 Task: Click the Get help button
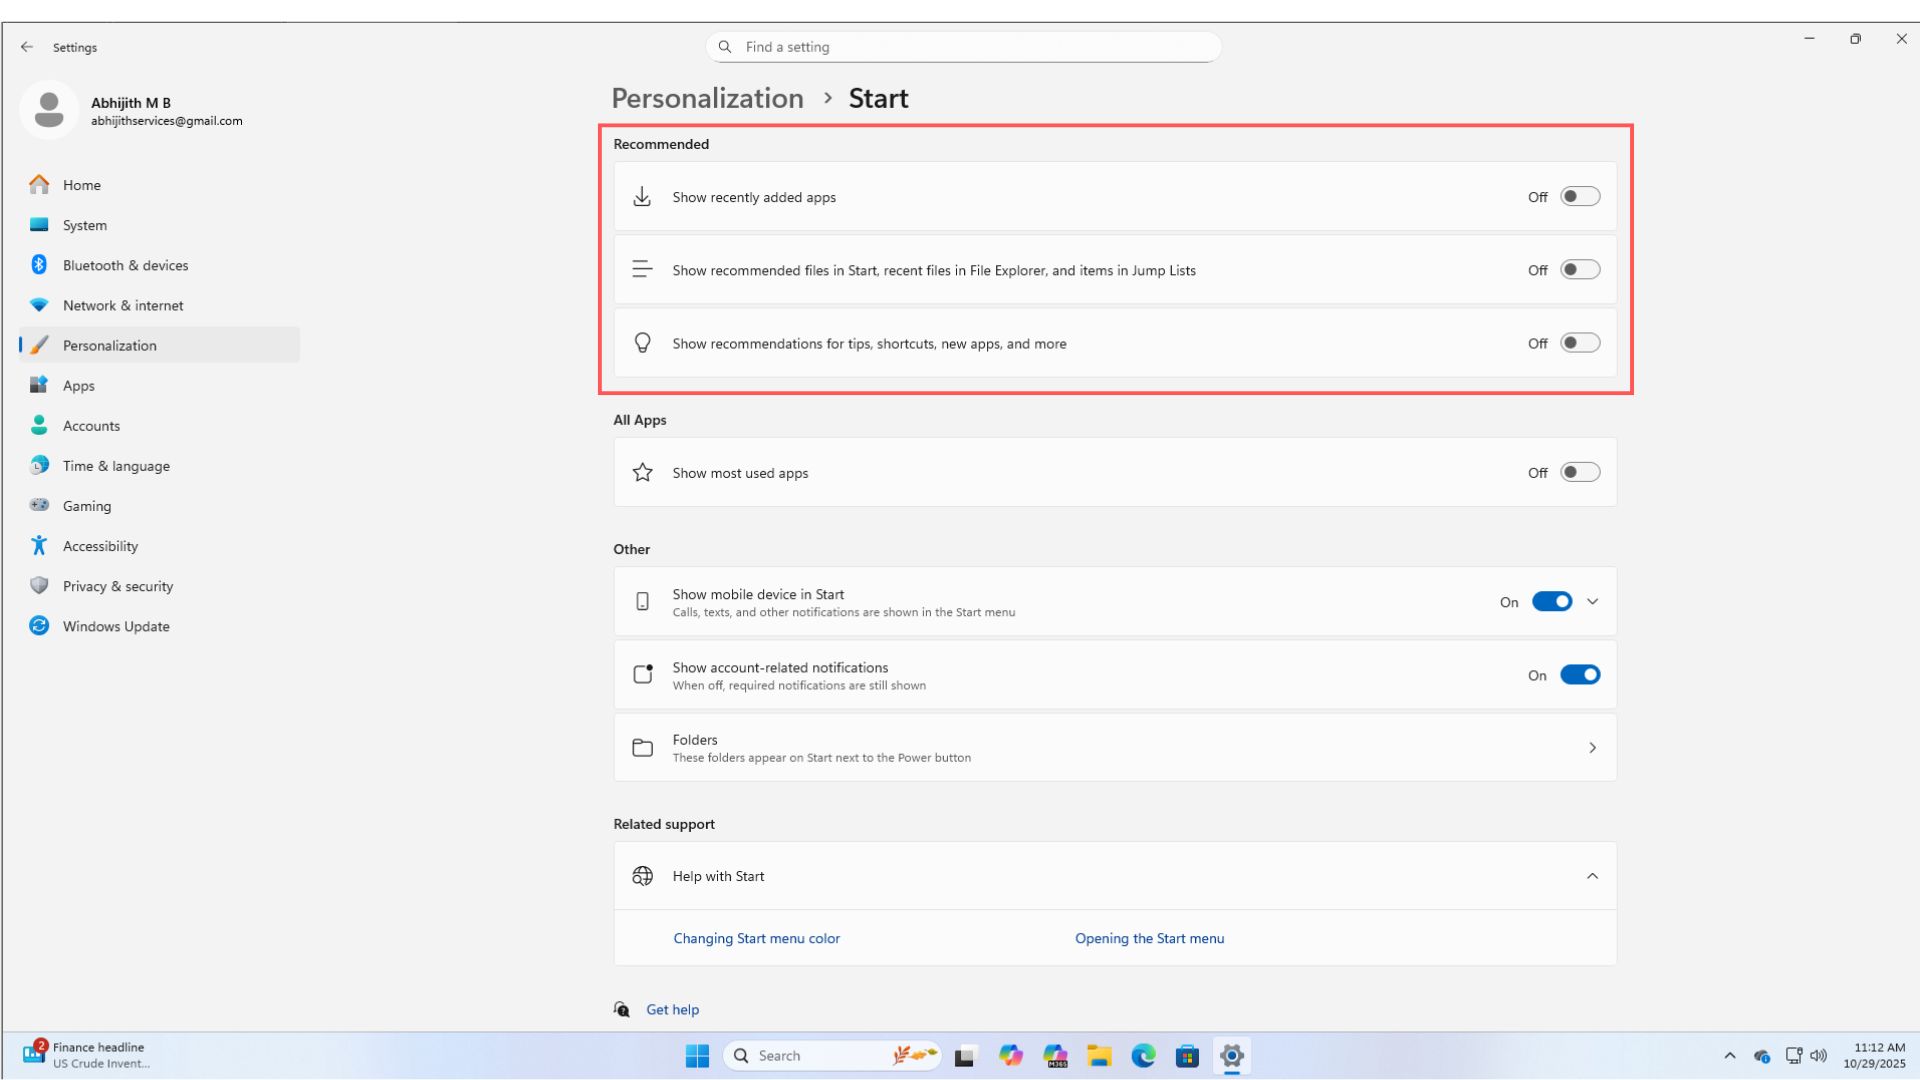[671, 1009]
